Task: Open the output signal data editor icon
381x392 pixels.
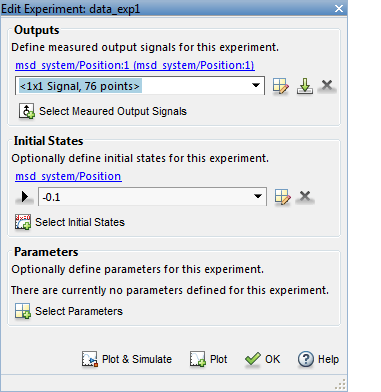Action: click(x=281, y=86)
